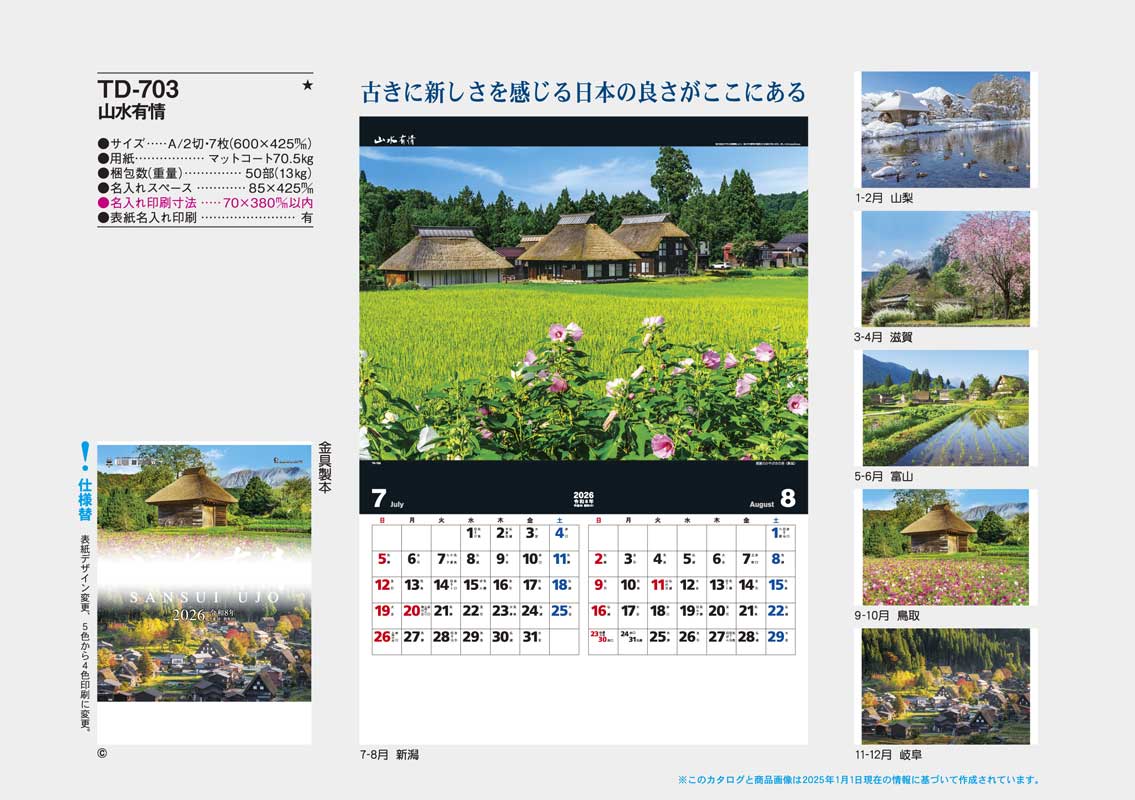
Task: Click the 表紙名入れ印刷 有 spec line
Action: tap(205, 217)
